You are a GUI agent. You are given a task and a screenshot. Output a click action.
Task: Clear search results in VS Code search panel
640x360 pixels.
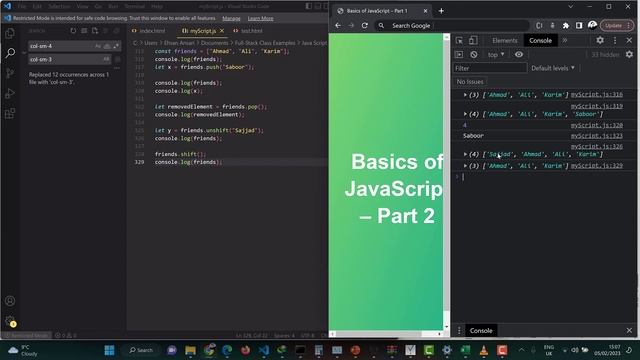[84, 31]
